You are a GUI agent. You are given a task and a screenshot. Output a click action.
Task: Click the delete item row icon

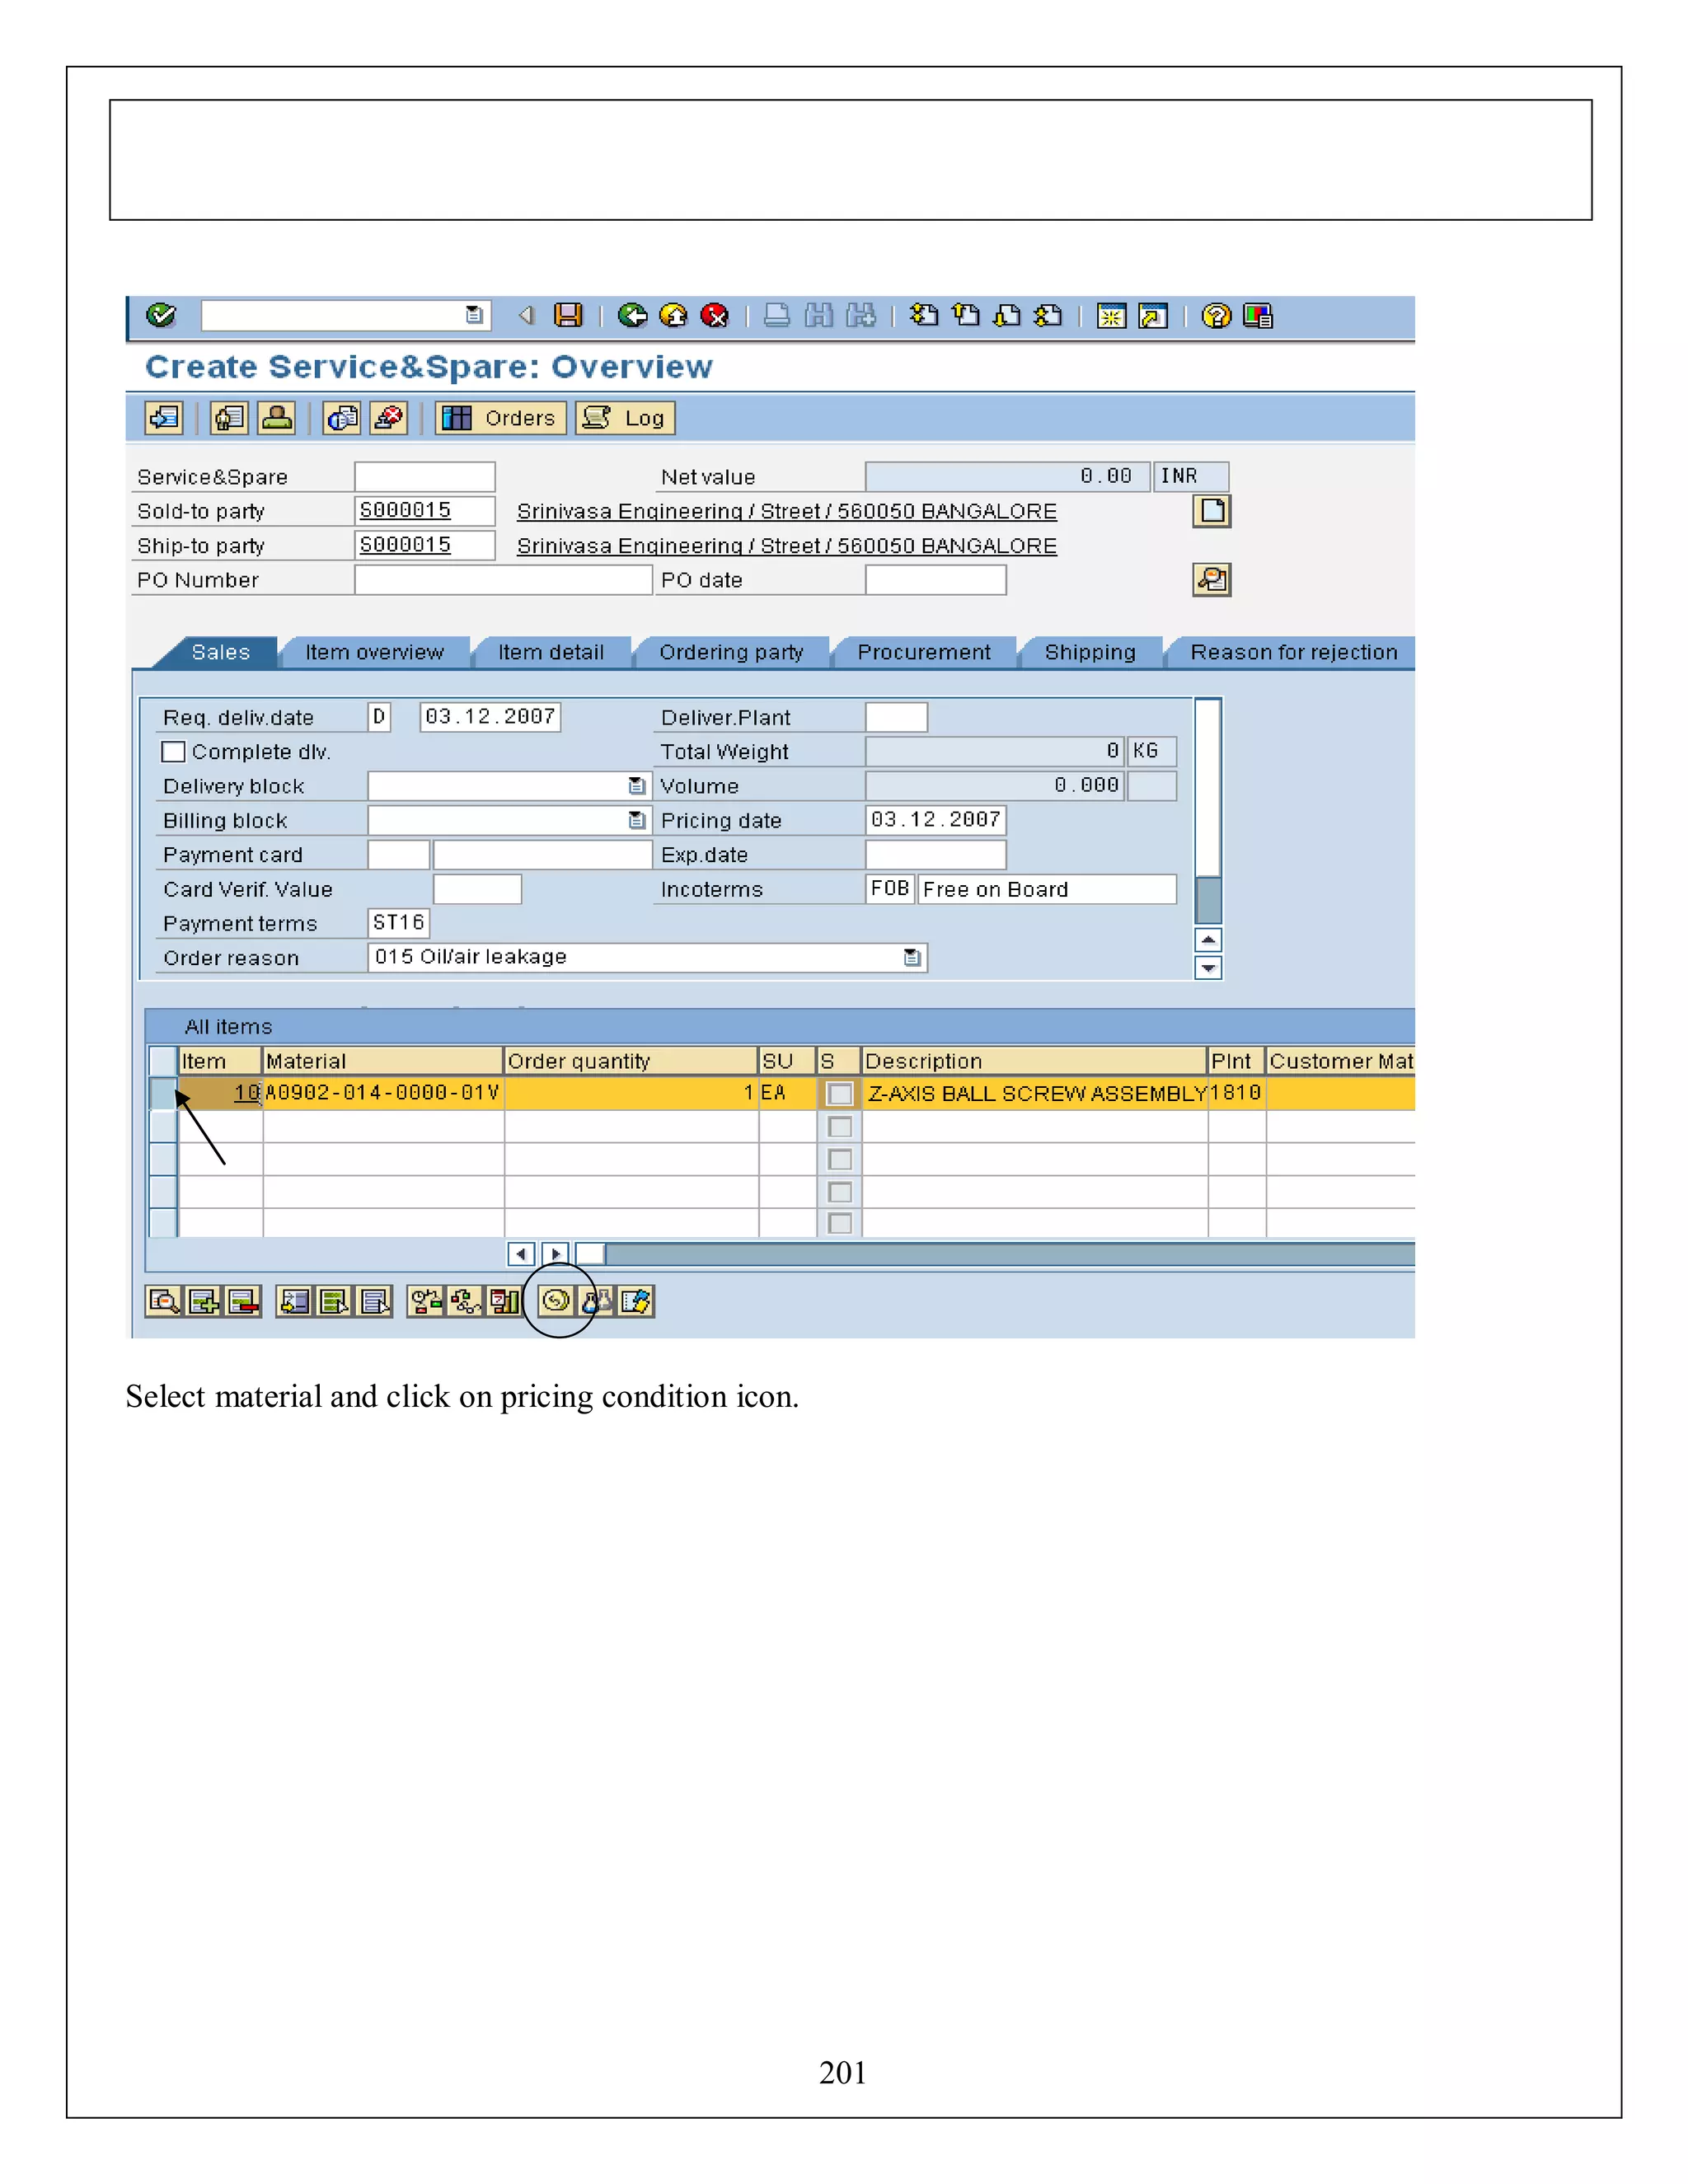[243, 1301]
